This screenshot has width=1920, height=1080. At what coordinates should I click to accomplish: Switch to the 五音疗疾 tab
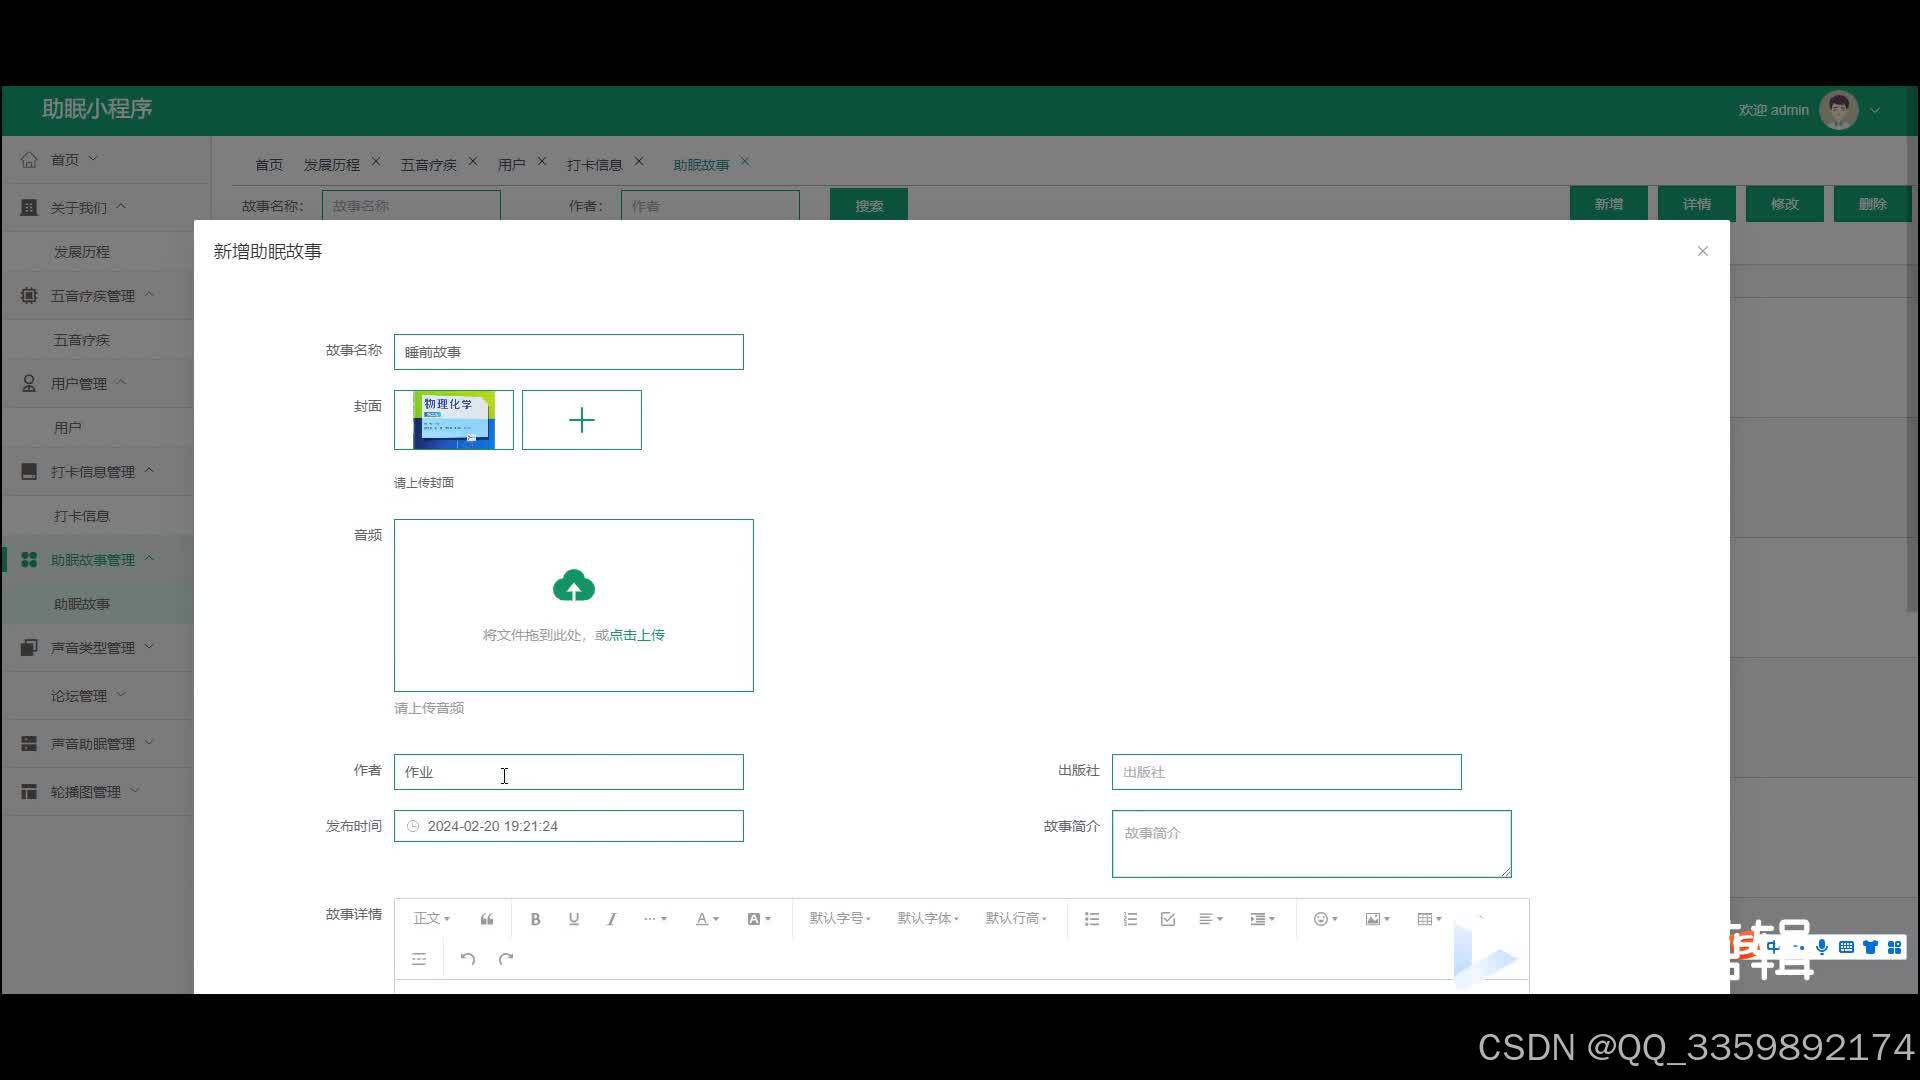click(428, 165)
